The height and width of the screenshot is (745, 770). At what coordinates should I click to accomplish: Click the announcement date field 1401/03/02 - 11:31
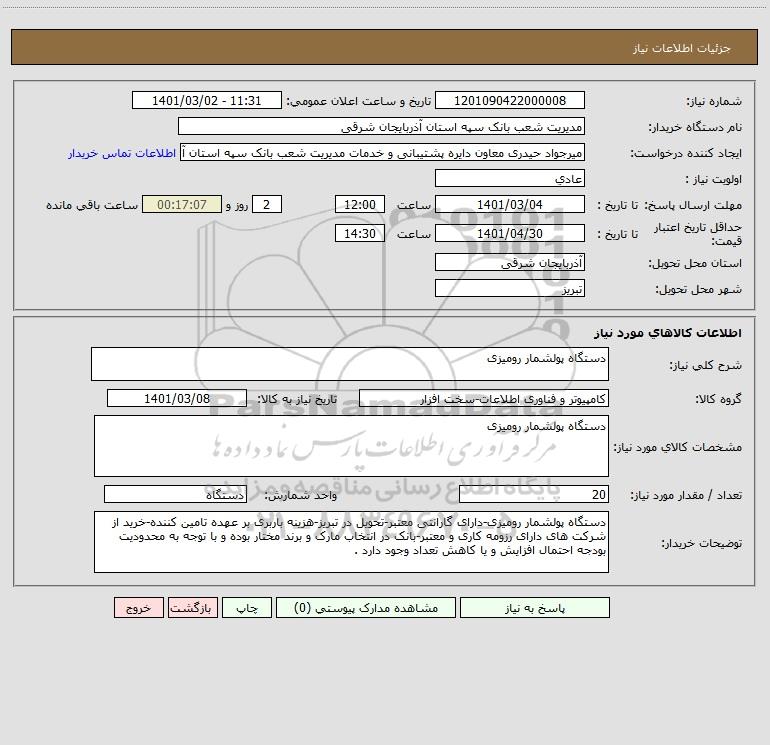207,101
